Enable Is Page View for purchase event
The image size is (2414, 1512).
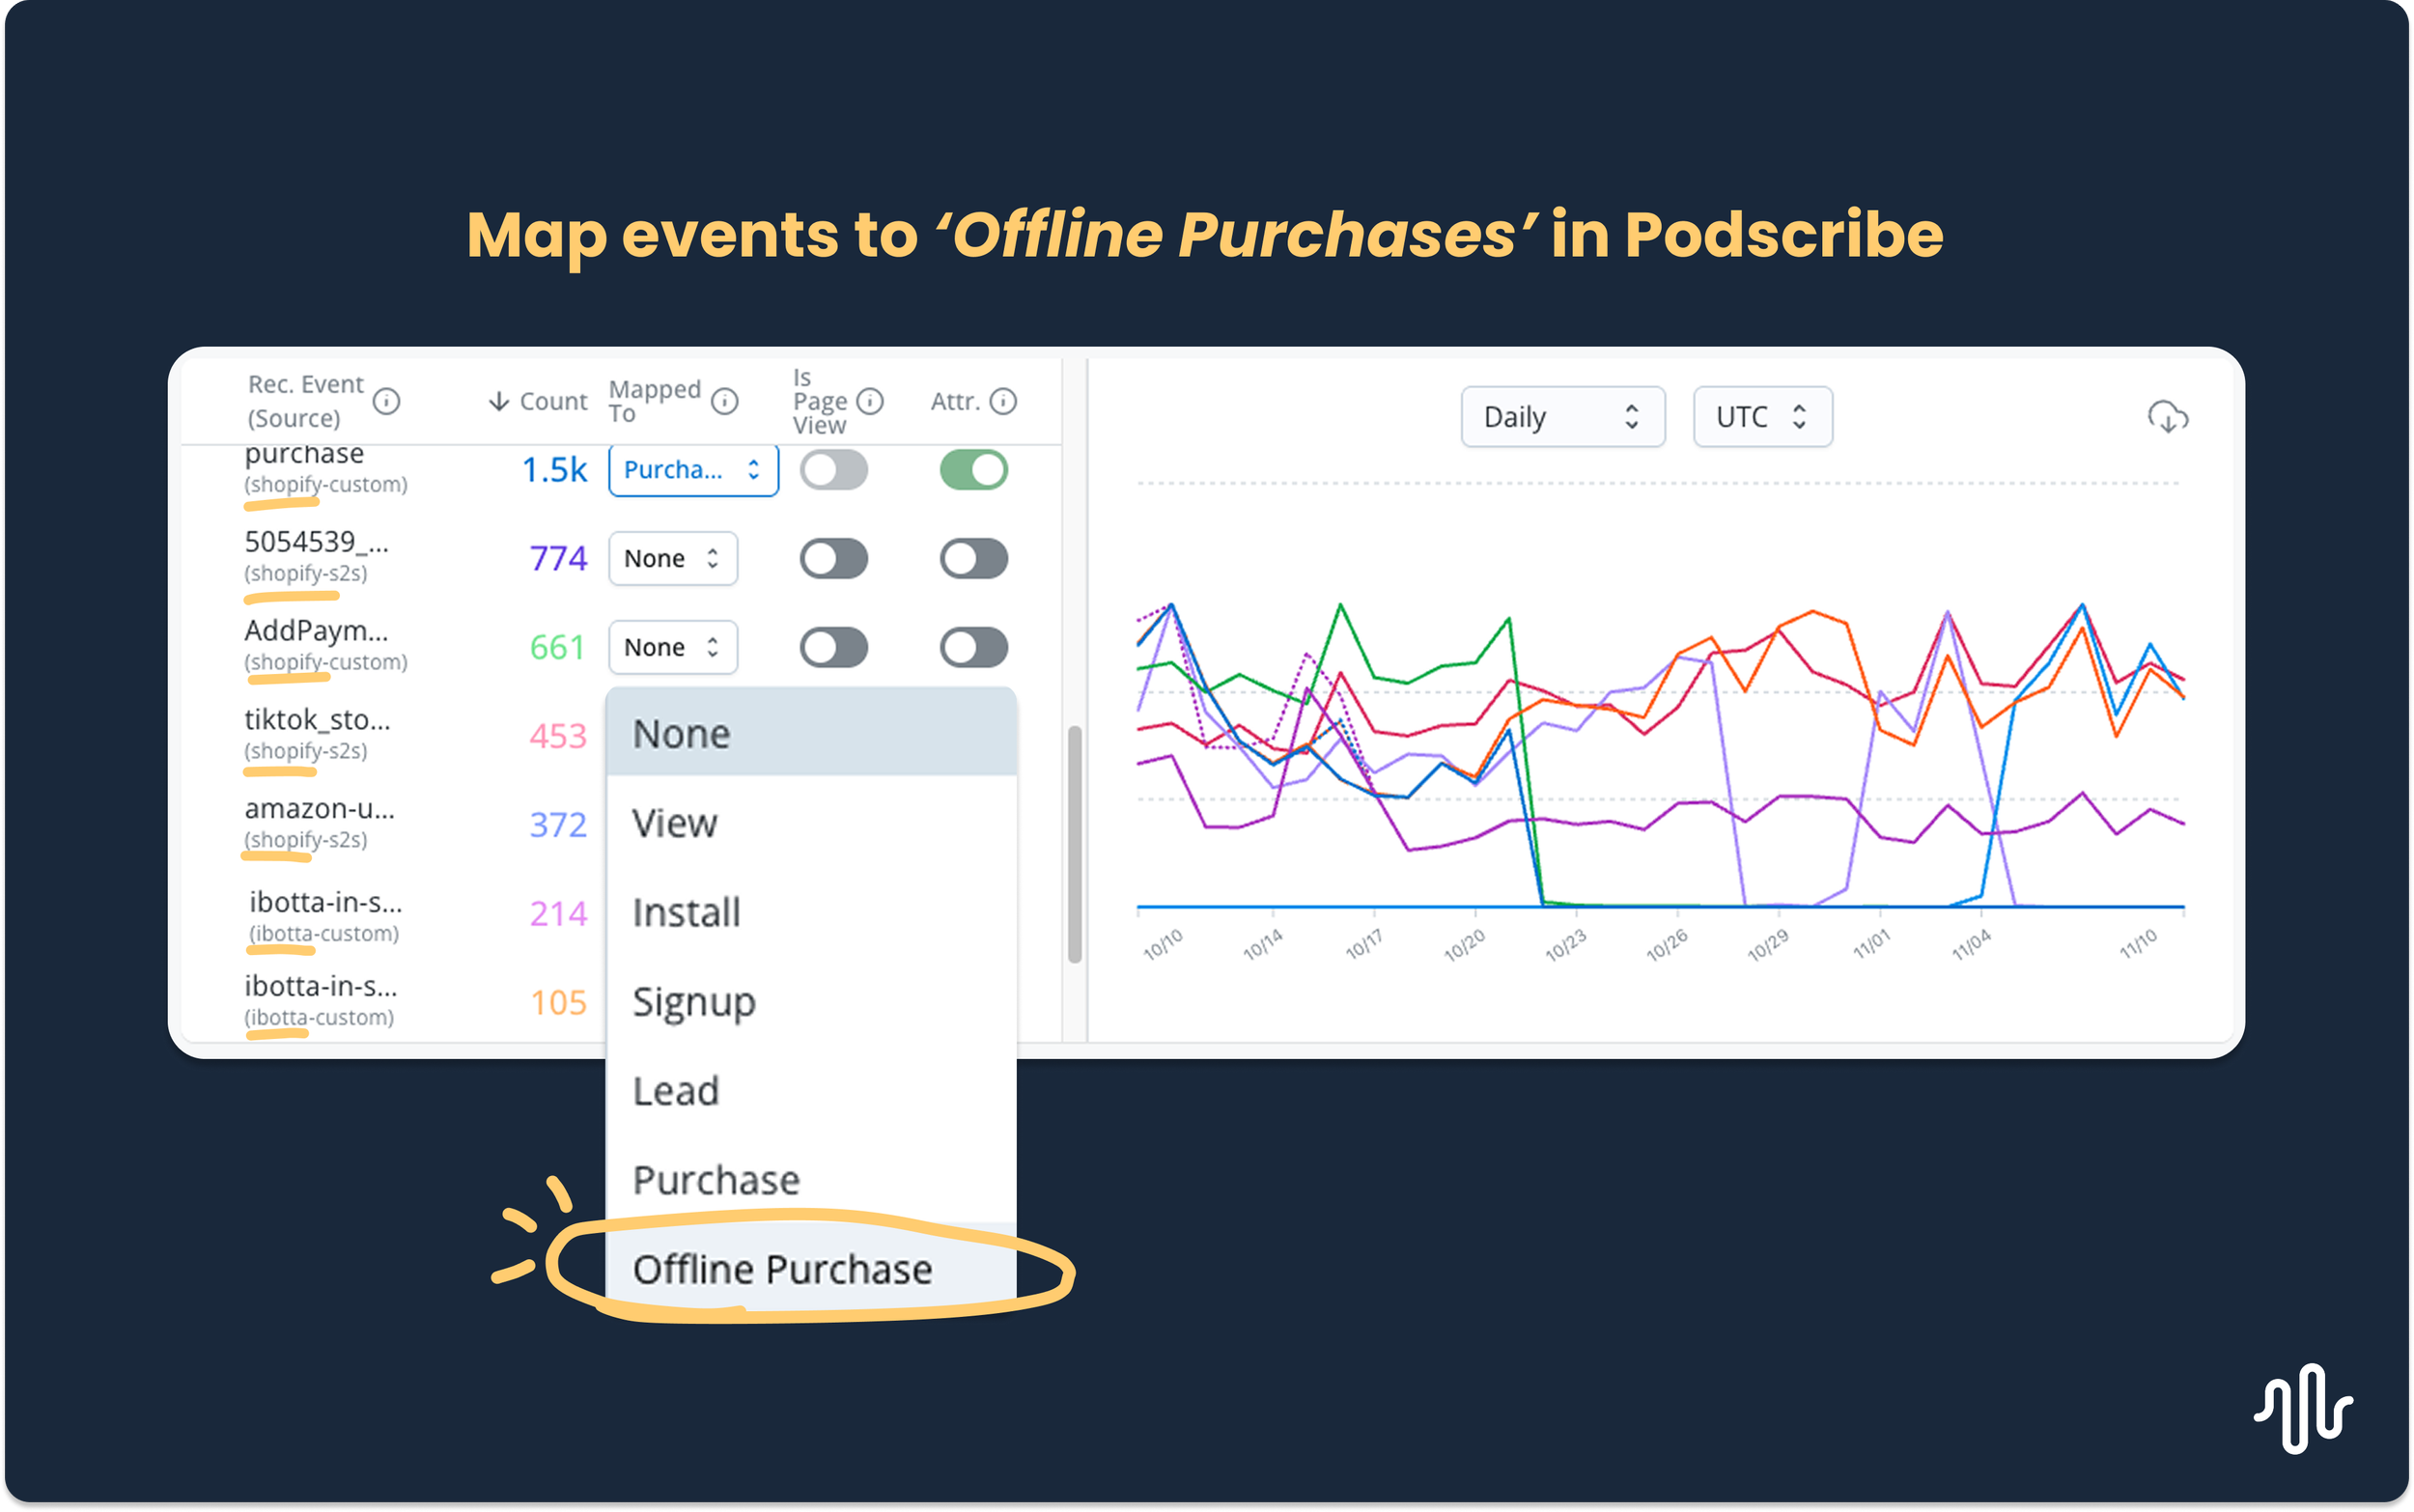click(x=833, y=470)
